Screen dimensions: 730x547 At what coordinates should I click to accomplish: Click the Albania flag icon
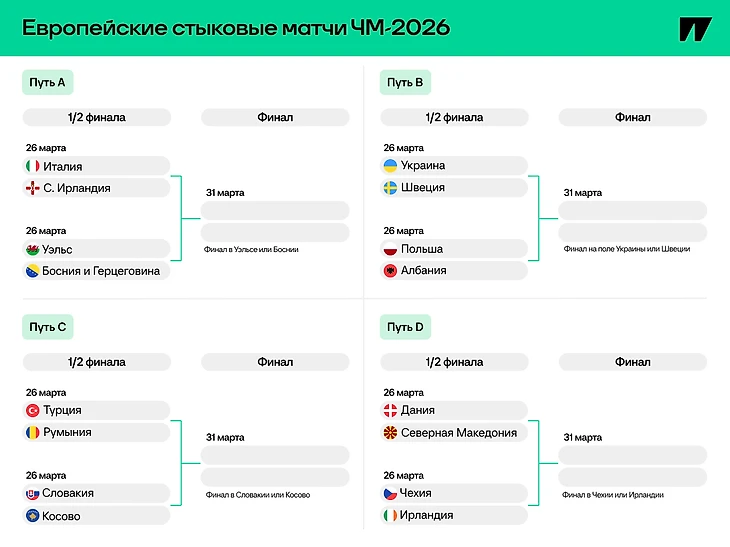pyautogui.click(x=390, y=271)
